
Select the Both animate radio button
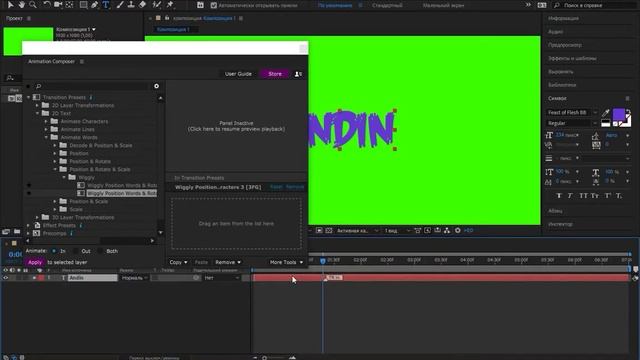click(x=100, y=251)
